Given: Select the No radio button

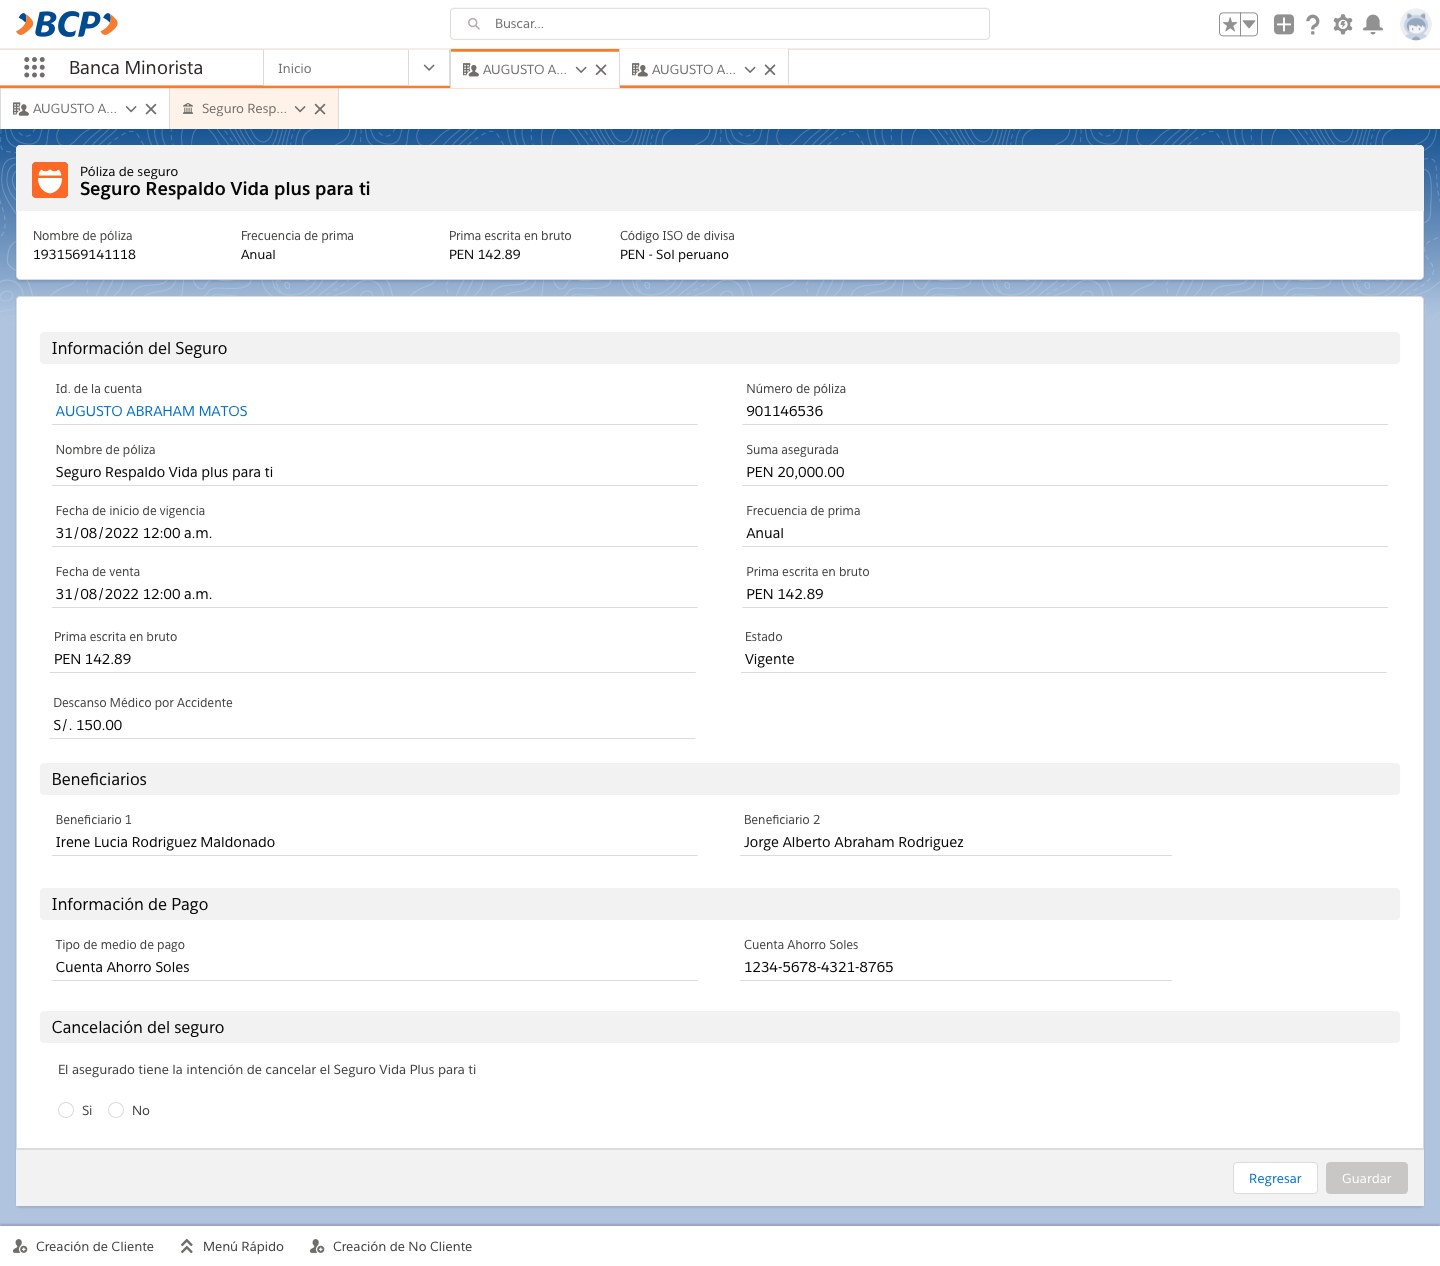Looking at the screenshot, I should (116, 1110).
